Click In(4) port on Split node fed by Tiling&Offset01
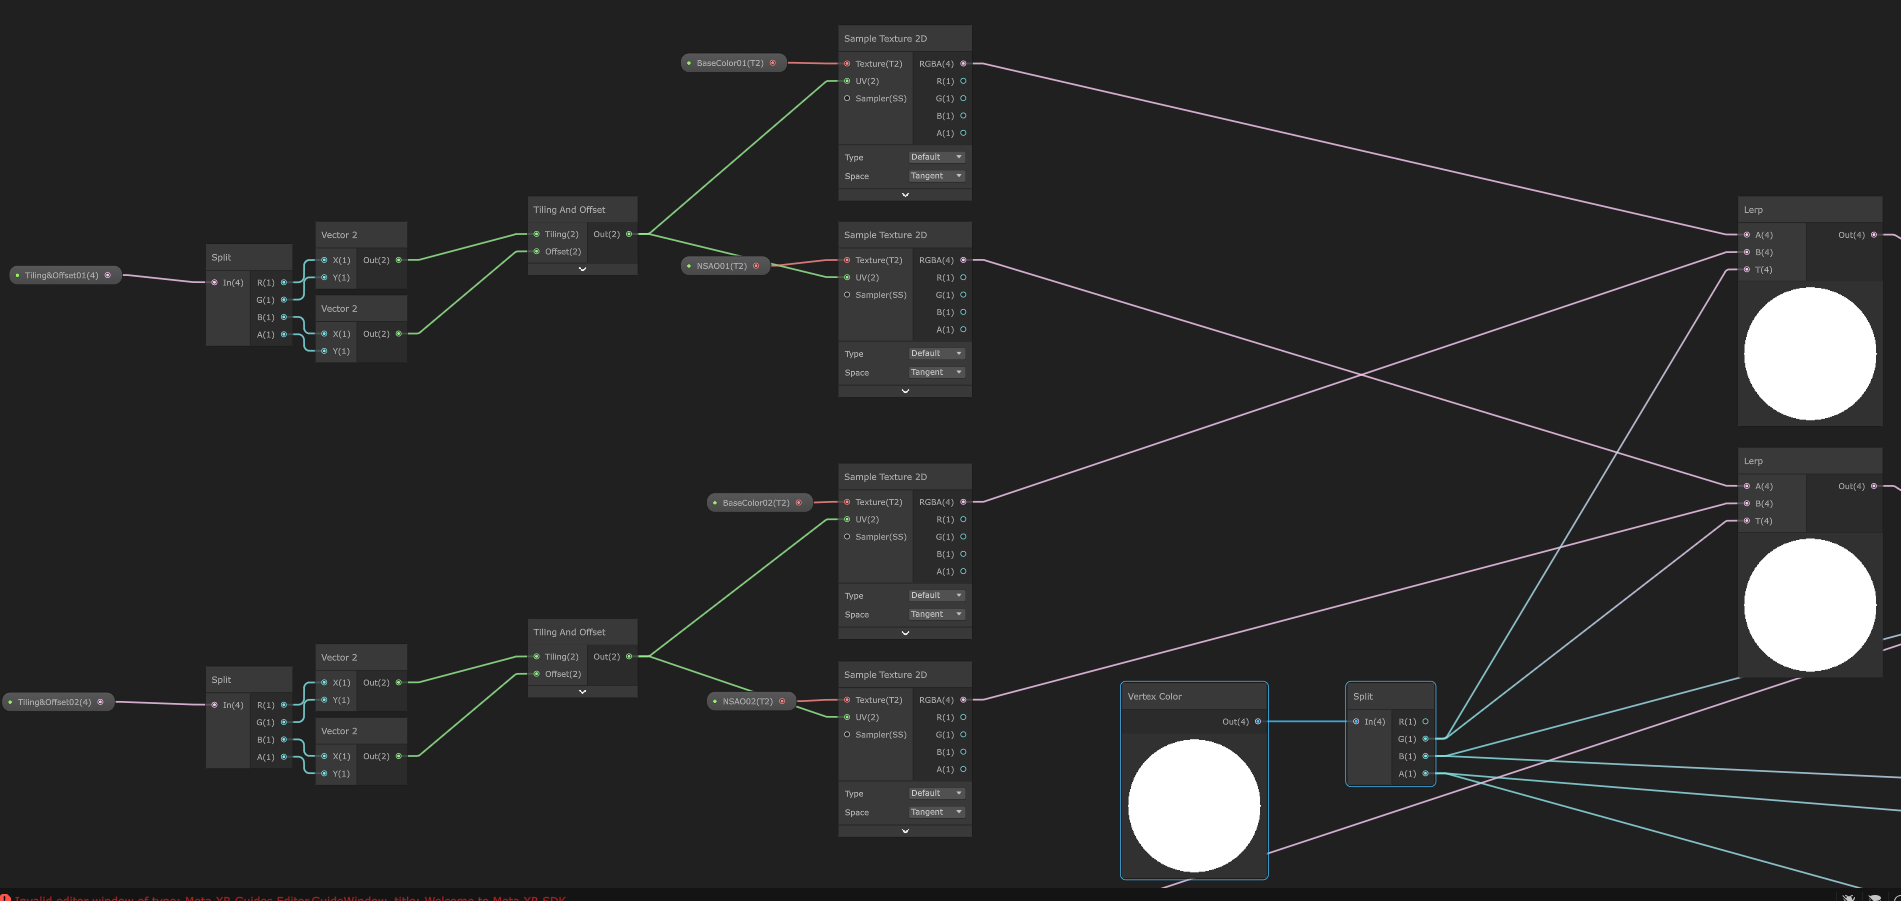This screenshot has width=1901, height=901. (x=214, y=282)
